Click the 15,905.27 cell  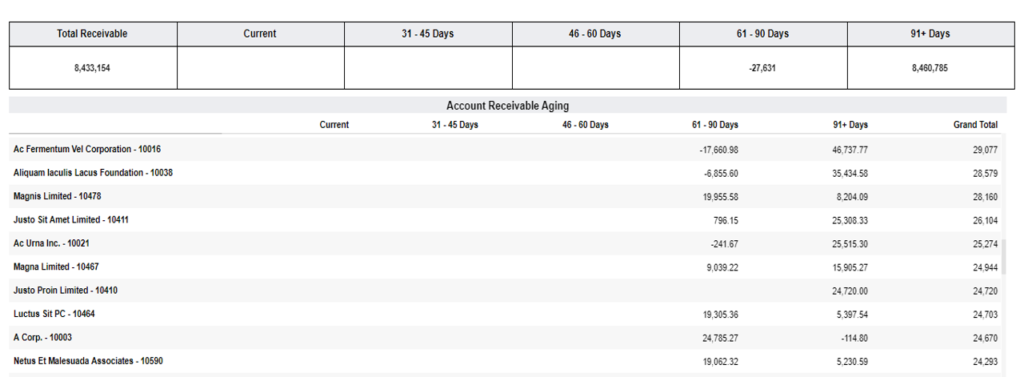[x=850, y=268]
